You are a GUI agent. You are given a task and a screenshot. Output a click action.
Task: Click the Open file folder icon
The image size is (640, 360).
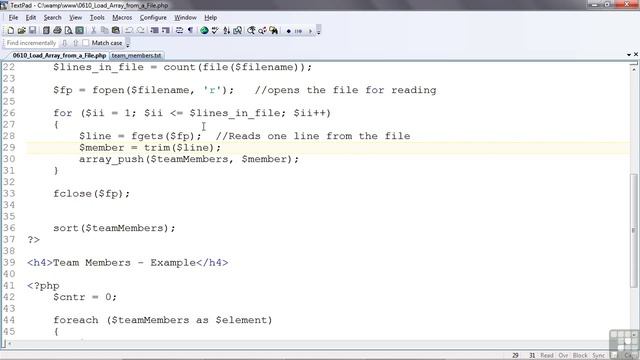pos(22,31)
